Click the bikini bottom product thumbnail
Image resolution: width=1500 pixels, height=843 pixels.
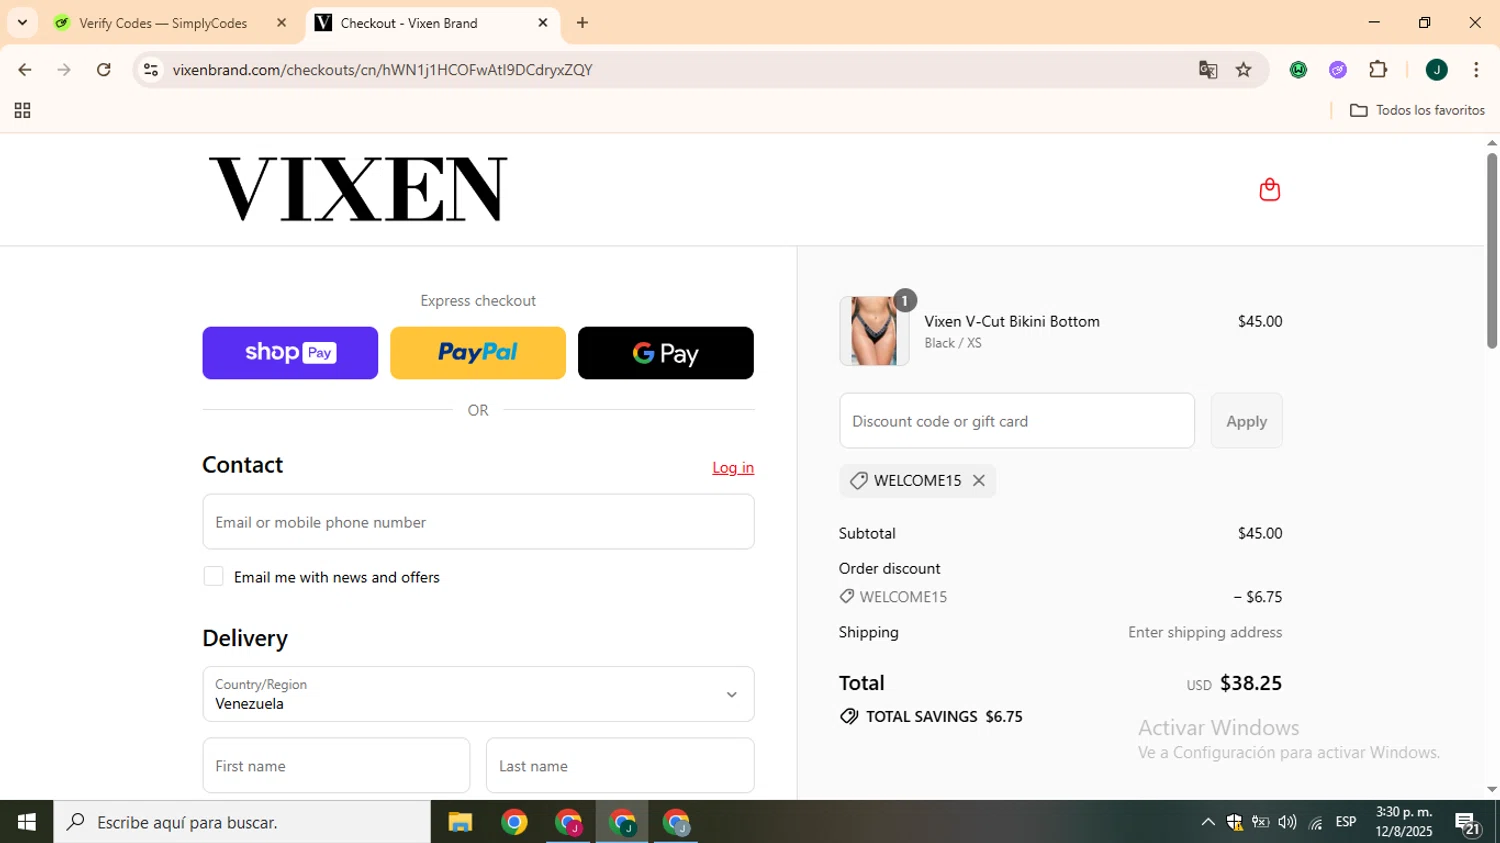point(874,331)
